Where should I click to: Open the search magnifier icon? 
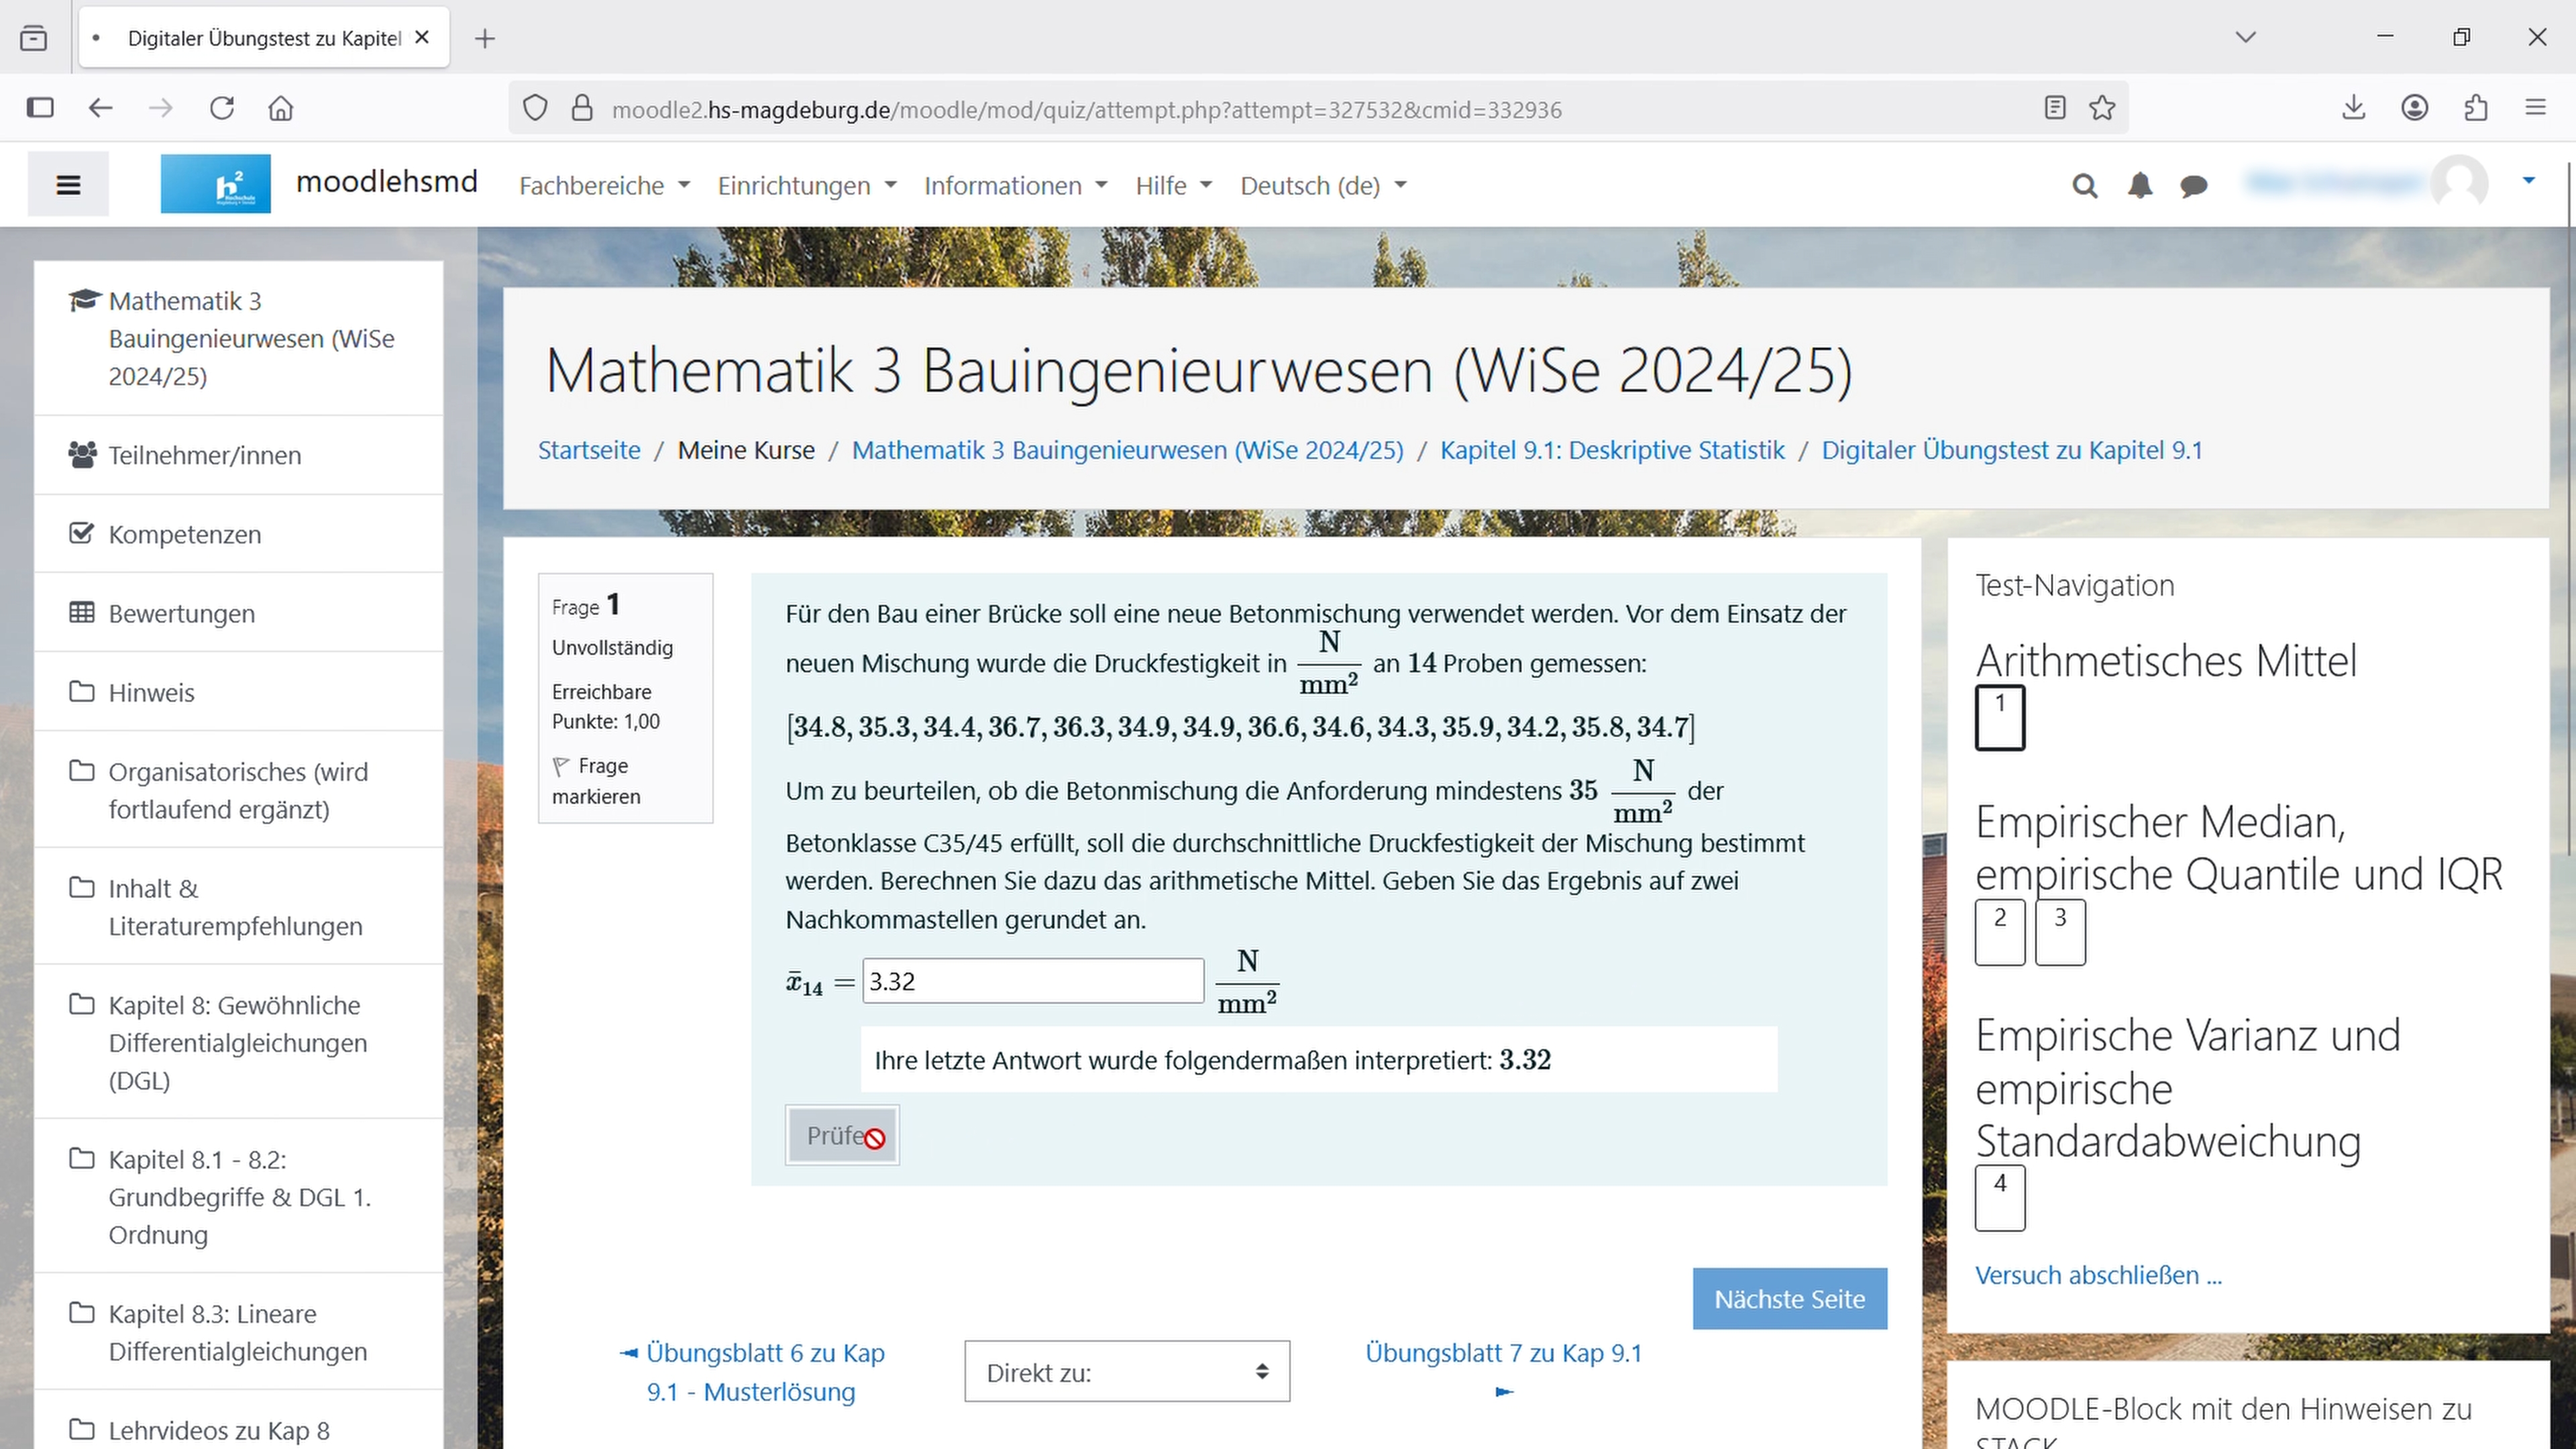2084,185
